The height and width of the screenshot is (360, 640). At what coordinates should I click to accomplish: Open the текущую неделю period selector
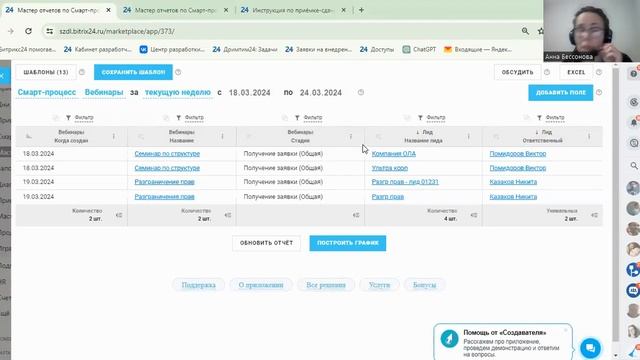178,93
